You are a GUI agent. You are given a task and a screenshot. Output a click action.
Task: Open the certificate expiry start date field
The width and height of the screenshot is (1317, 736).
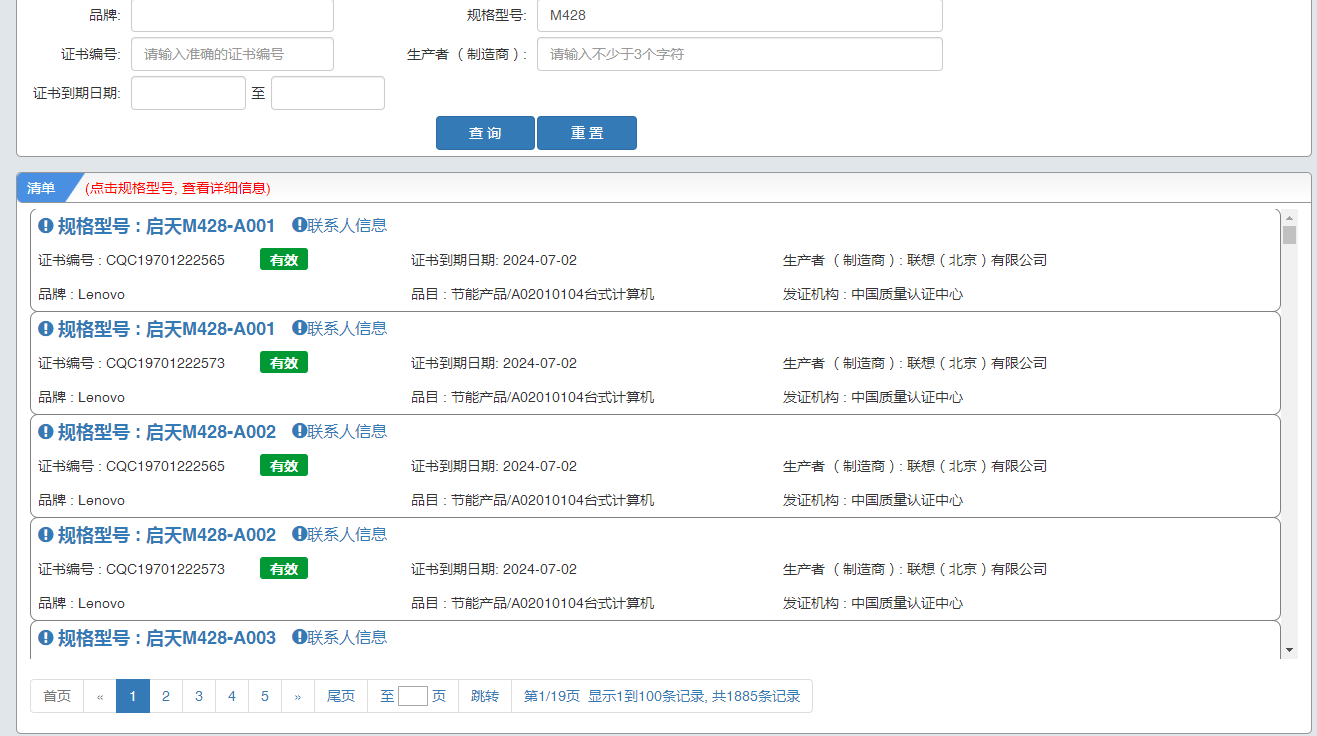click(188, 93)
